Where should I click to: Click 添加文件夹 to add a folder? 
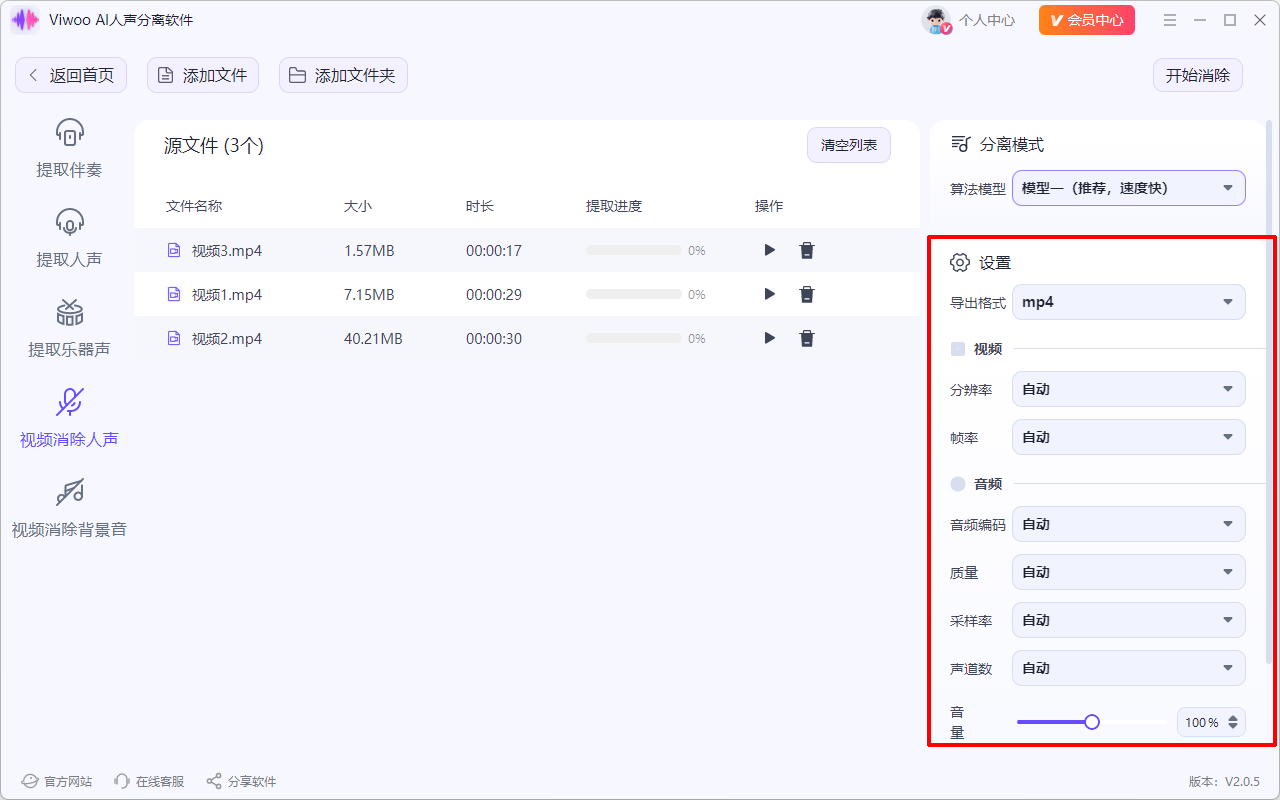(343, 75)
